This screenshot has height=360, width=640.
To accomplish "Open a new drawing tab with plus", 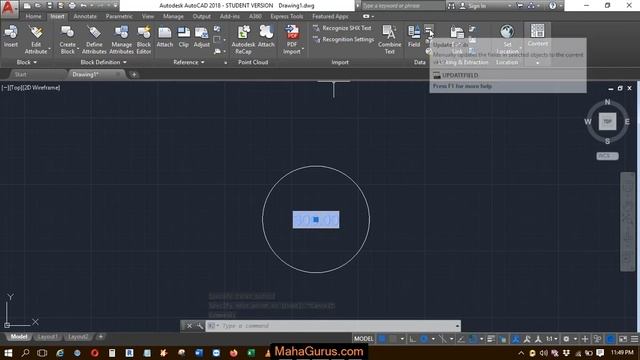I will point(134,74).
